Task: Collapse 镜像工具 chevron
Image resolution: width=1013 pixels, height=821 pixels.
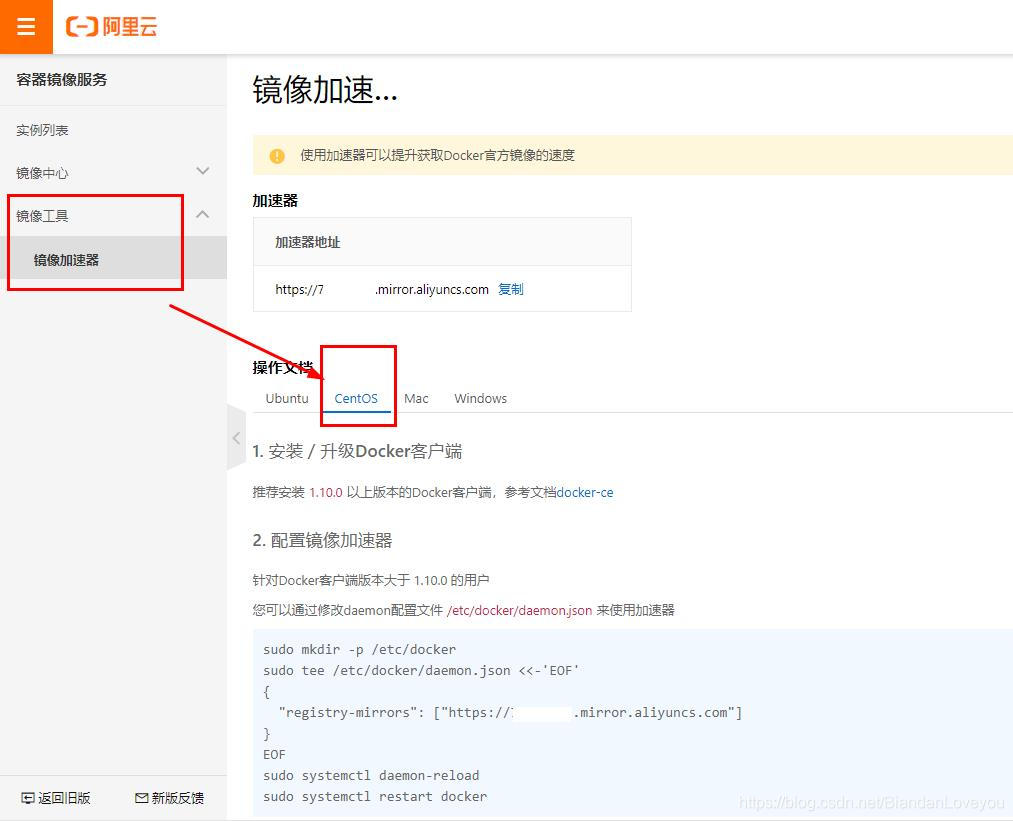Action: pos(203,214)
